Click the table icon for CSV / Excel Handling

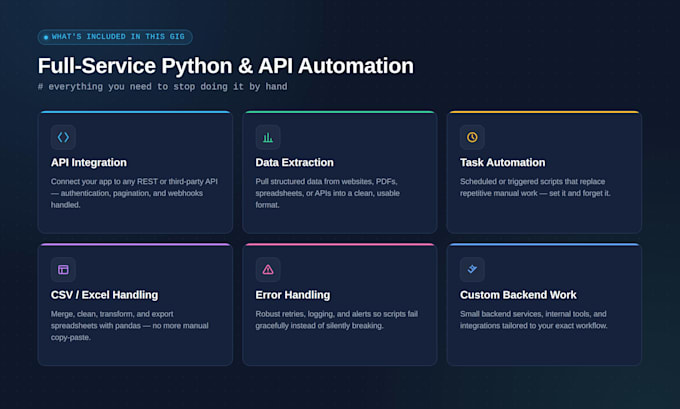tap(63, 270)
